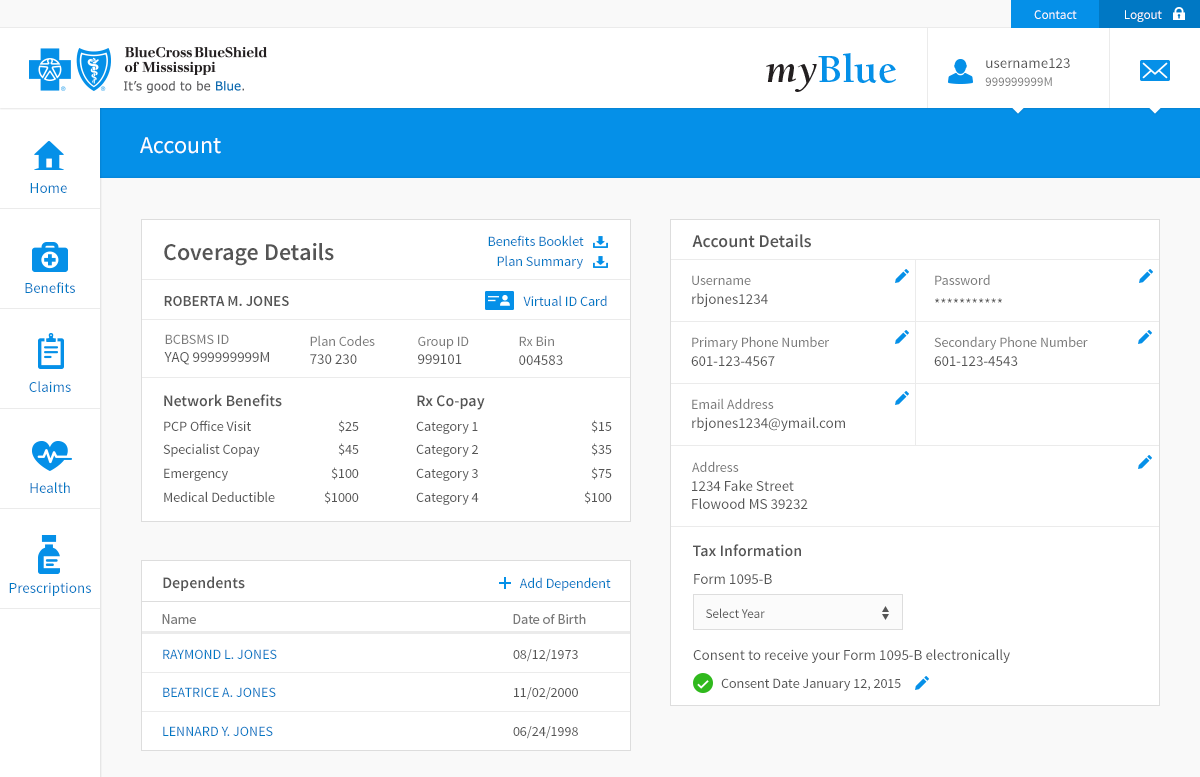Open the Select Year dropdown
The width and height of the screenshot is (1200, 777).
[797, 611]
